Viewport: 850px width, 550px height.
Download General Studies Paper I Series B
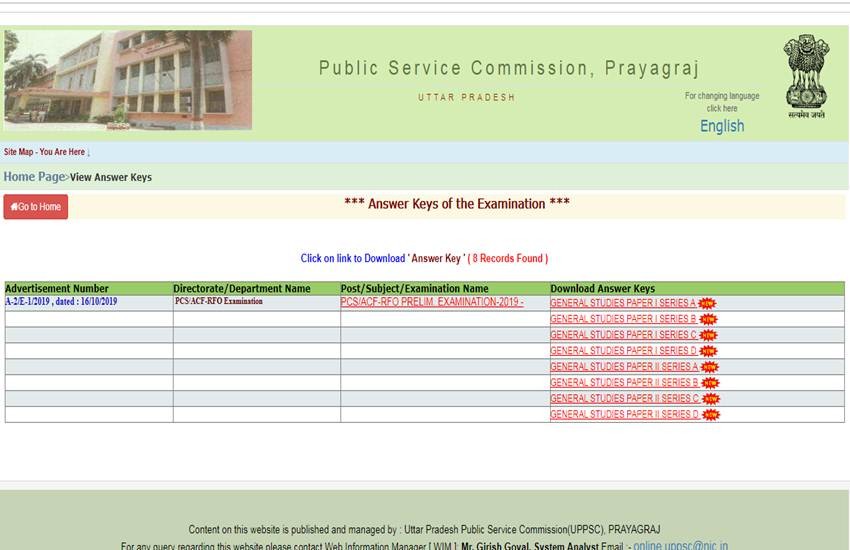(622, 319)
